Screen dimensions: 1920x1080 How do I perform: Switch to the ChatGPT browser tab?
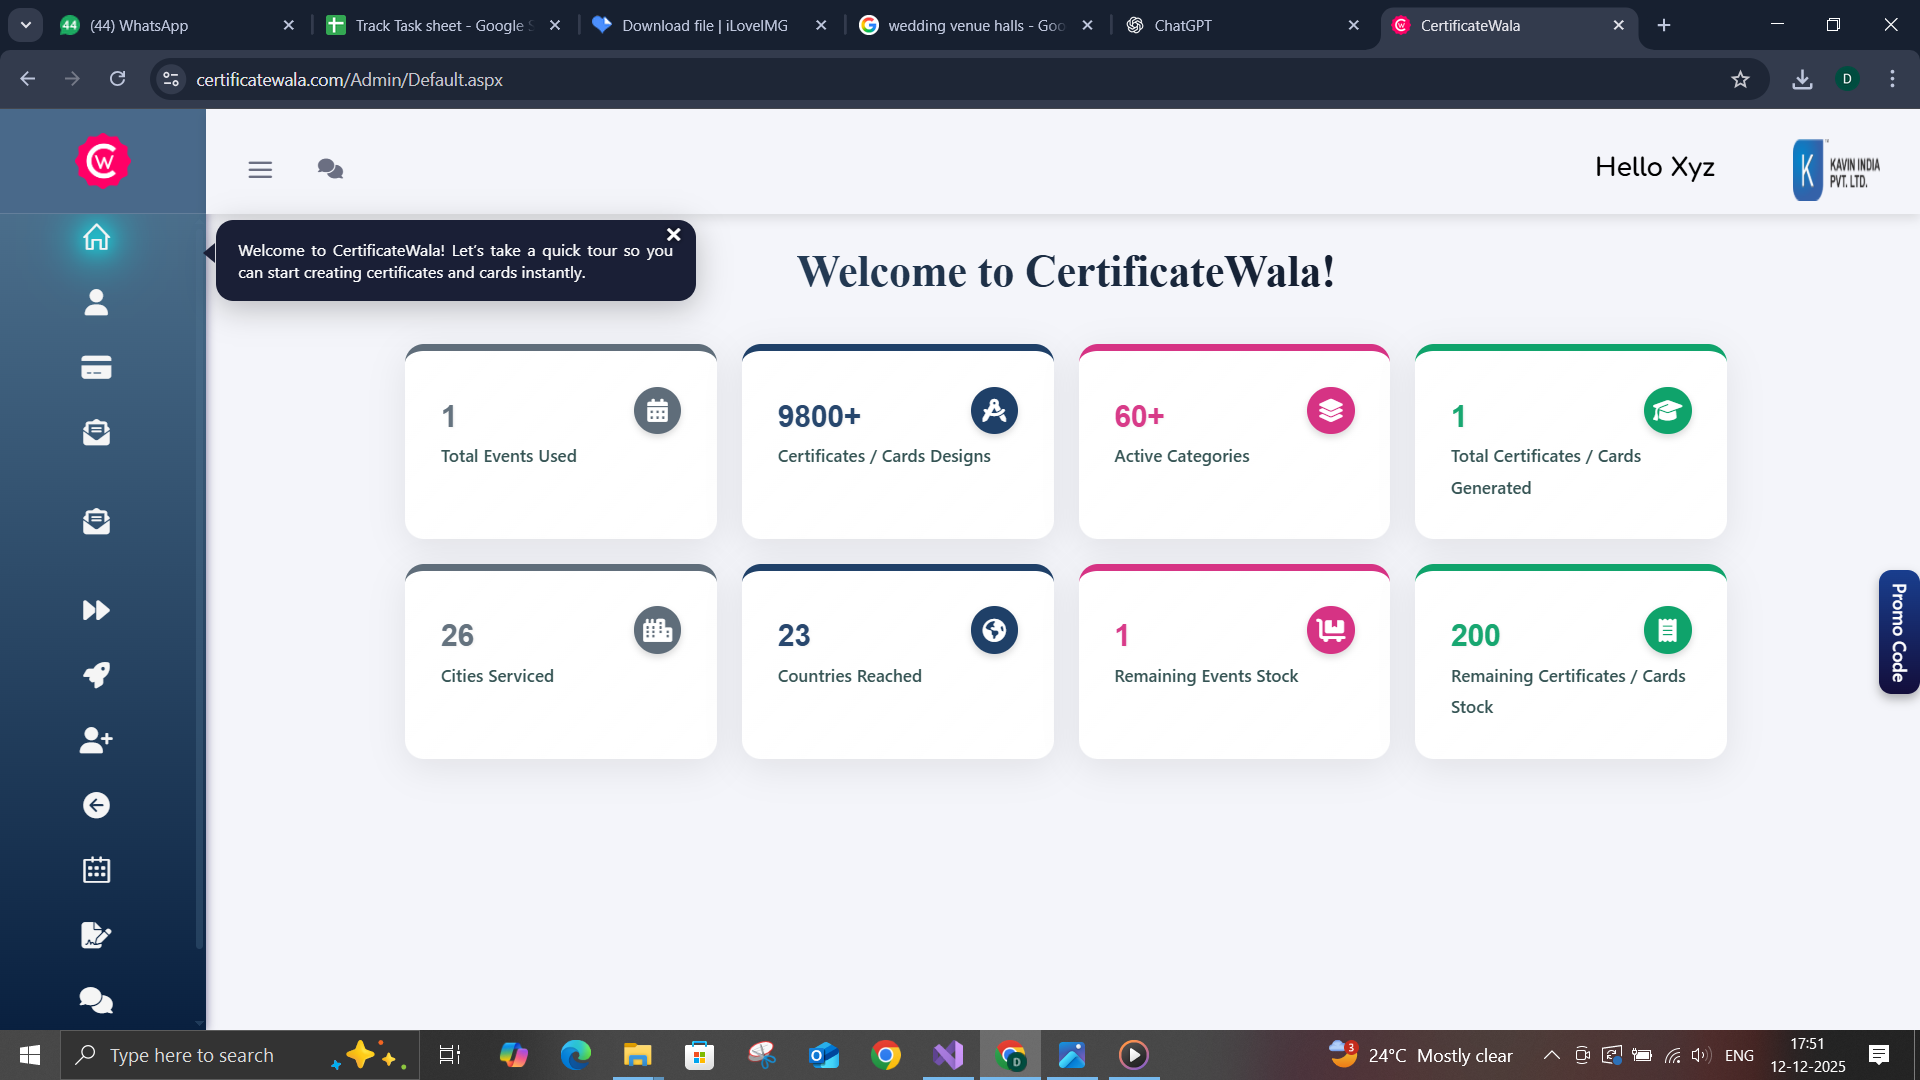coord(1182,25)
